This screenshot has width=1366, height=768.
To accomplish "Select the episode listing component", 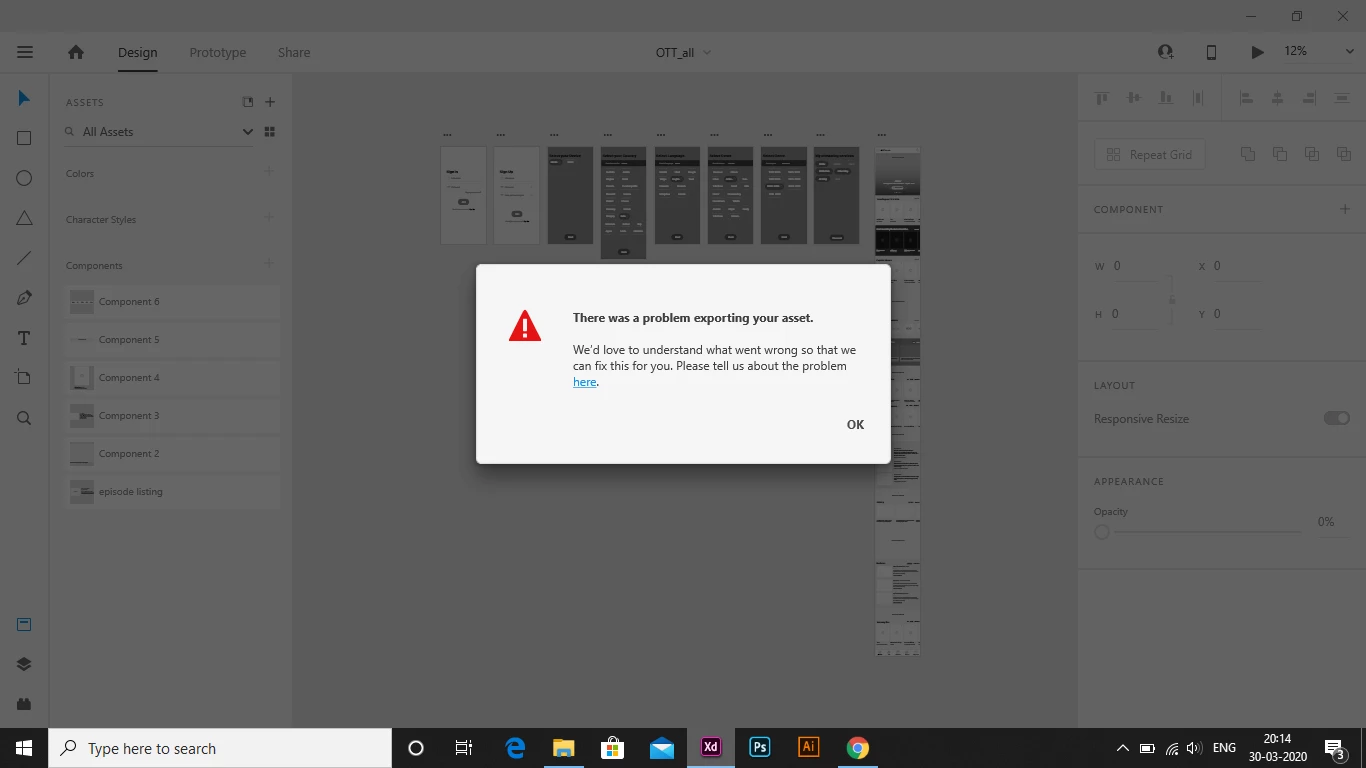I will pos(172,492).
